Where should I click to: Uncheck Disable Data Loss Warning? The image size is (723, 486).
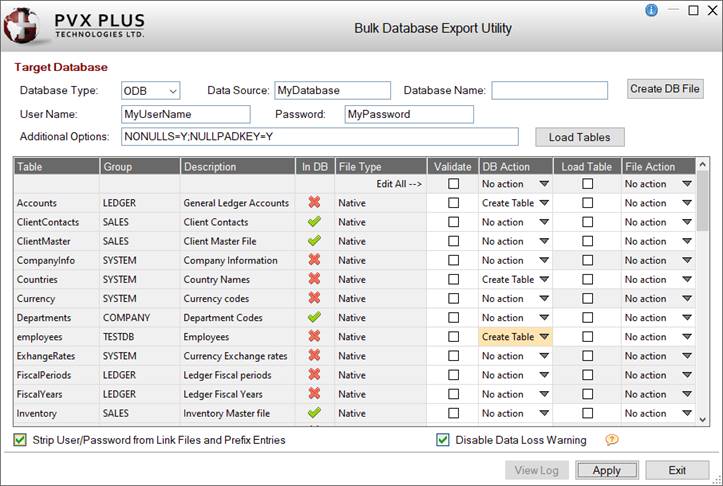tap(443, 440)
